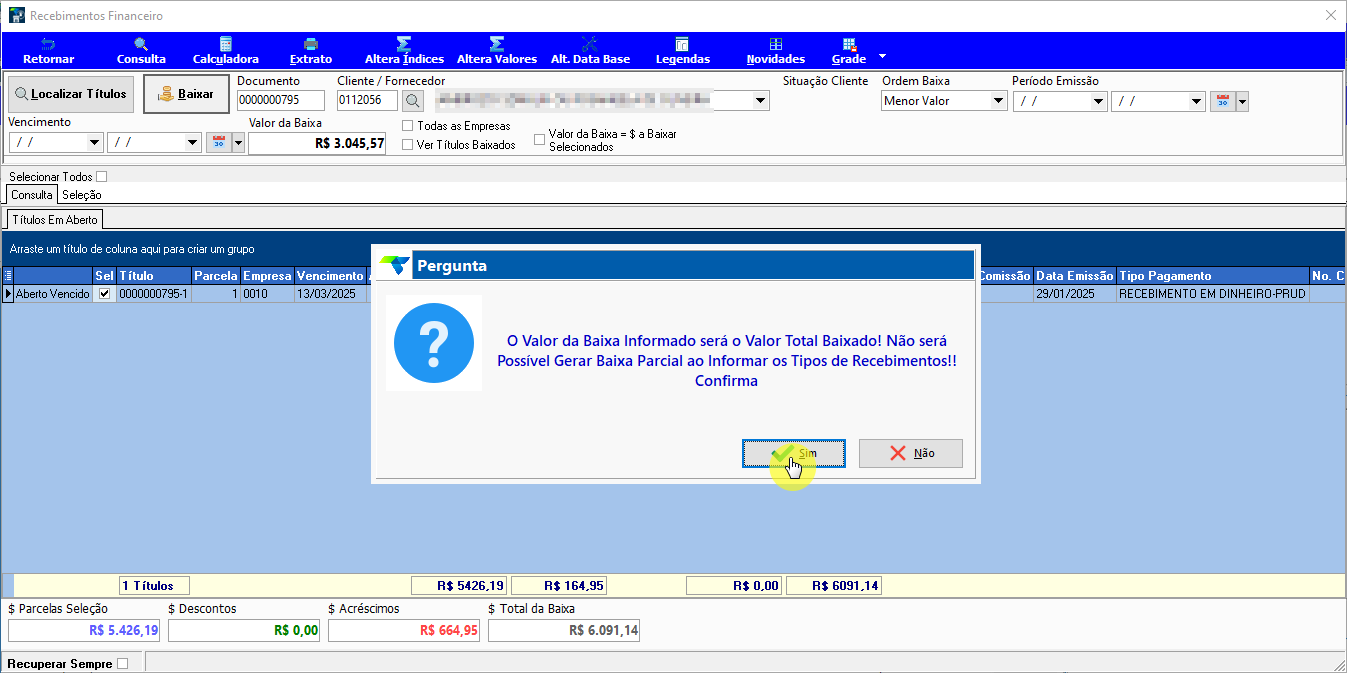
Task: Click the Vencimento column header
Action: tap(329, 276)
